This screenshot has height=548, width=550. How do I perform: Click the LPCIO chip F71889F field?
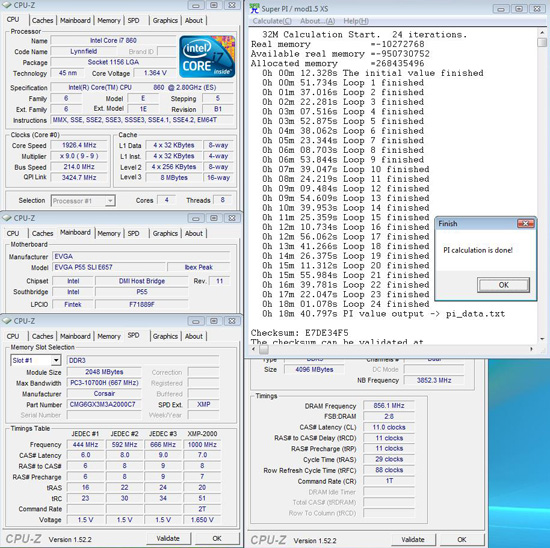(142, 304)
